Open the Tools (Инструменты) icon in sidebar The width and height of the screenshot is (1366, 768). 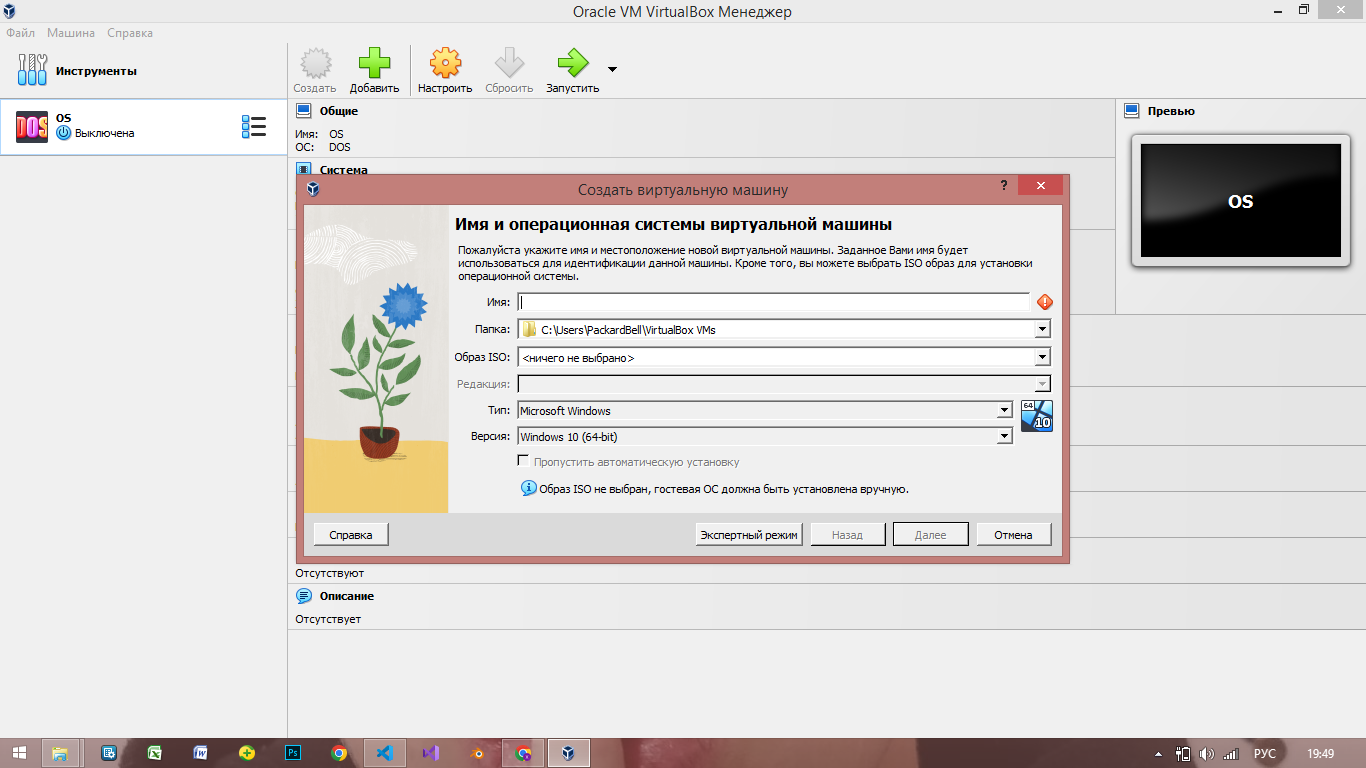coord(33,71)
